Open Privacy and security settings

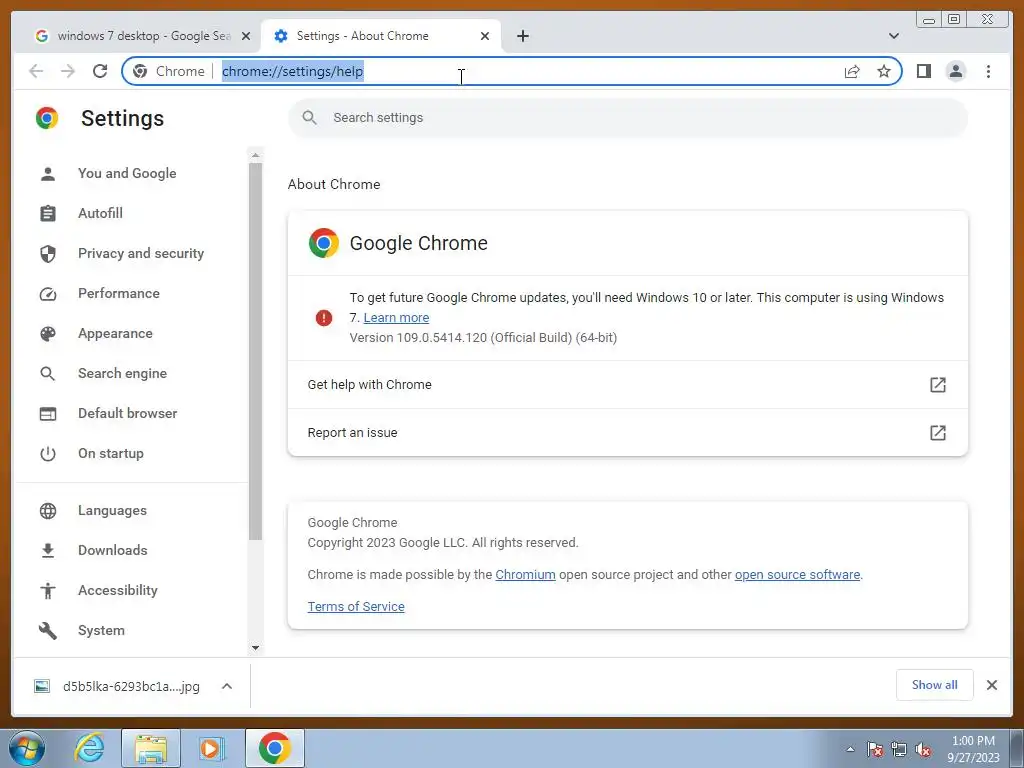[140, 253]
